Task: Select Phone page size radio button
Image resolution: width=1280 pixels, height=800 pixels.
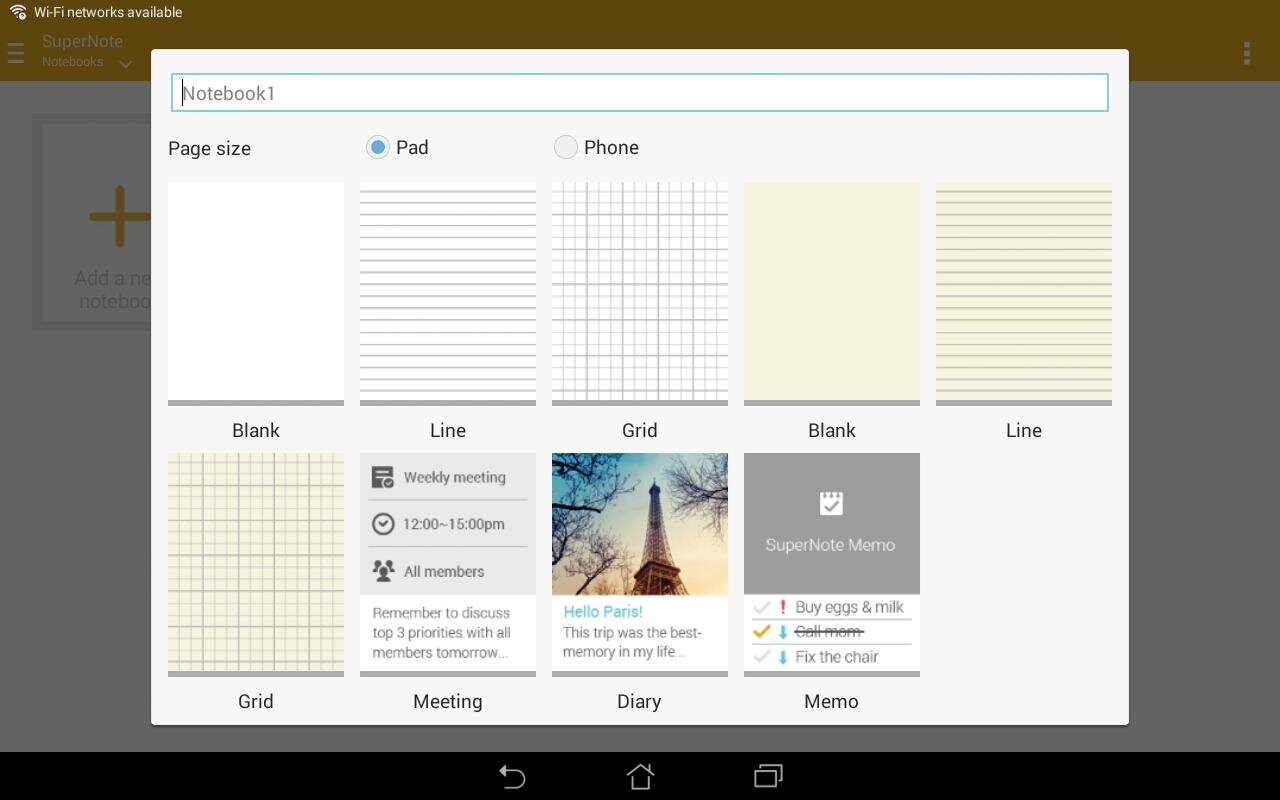Action: point(566,147)
